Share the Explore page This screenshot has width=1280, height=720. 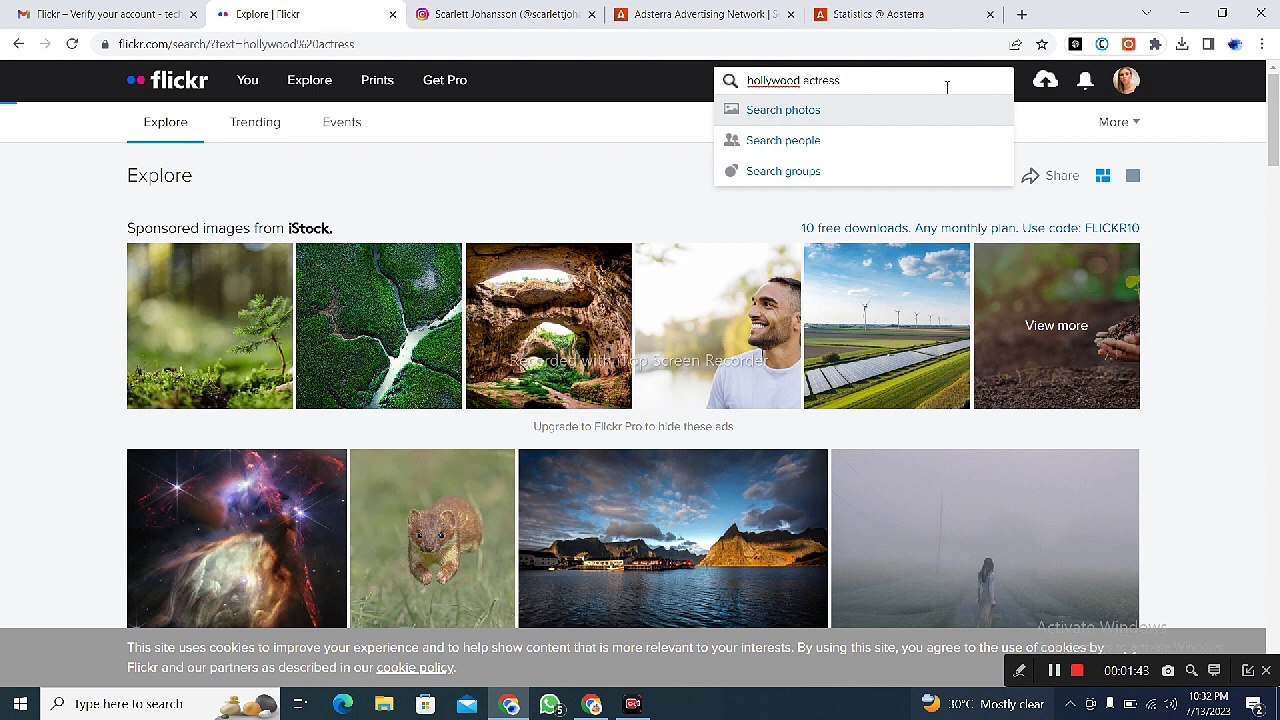pyautogui.click(x=1050, y=176)
